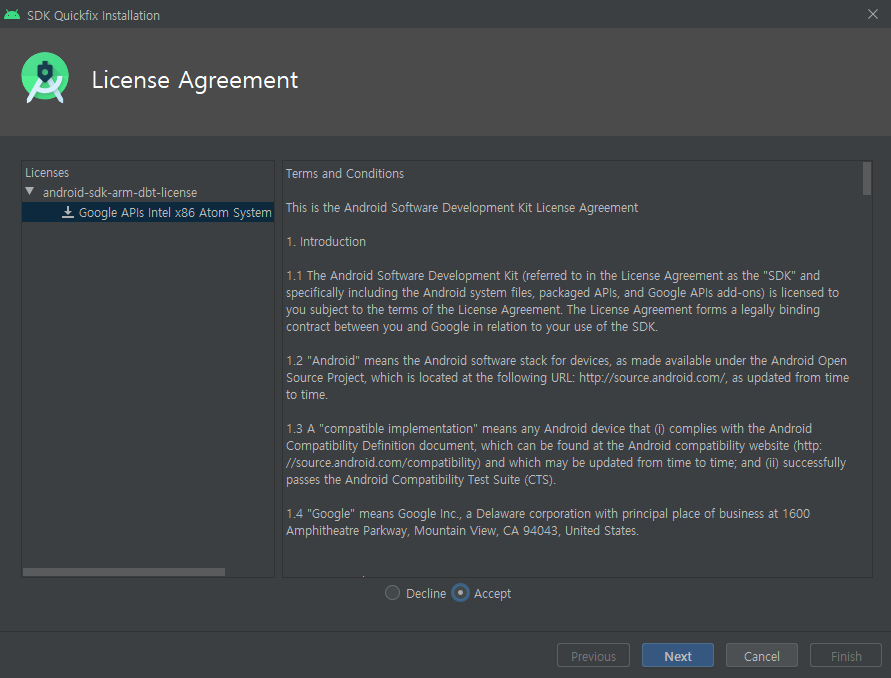Click the '1. Introduction' section heading
Viewport: 891px width, 678px height.
tap(326, 242)
